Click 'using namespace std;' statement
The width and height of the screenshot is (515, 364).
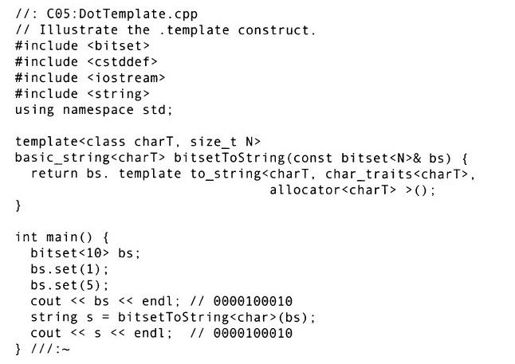coord(94,110)
